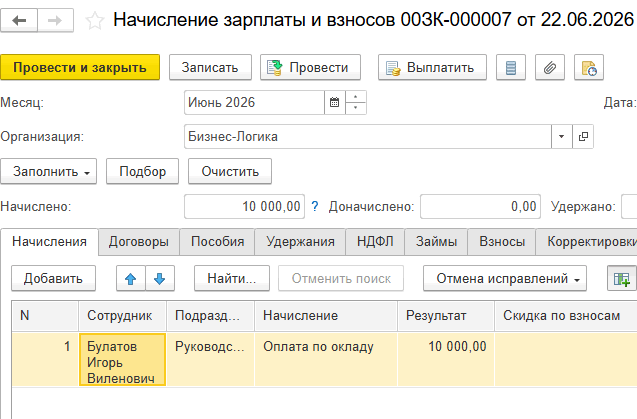Click the Руководс... department cell
The image size is (637, 419).
[210, 359]
